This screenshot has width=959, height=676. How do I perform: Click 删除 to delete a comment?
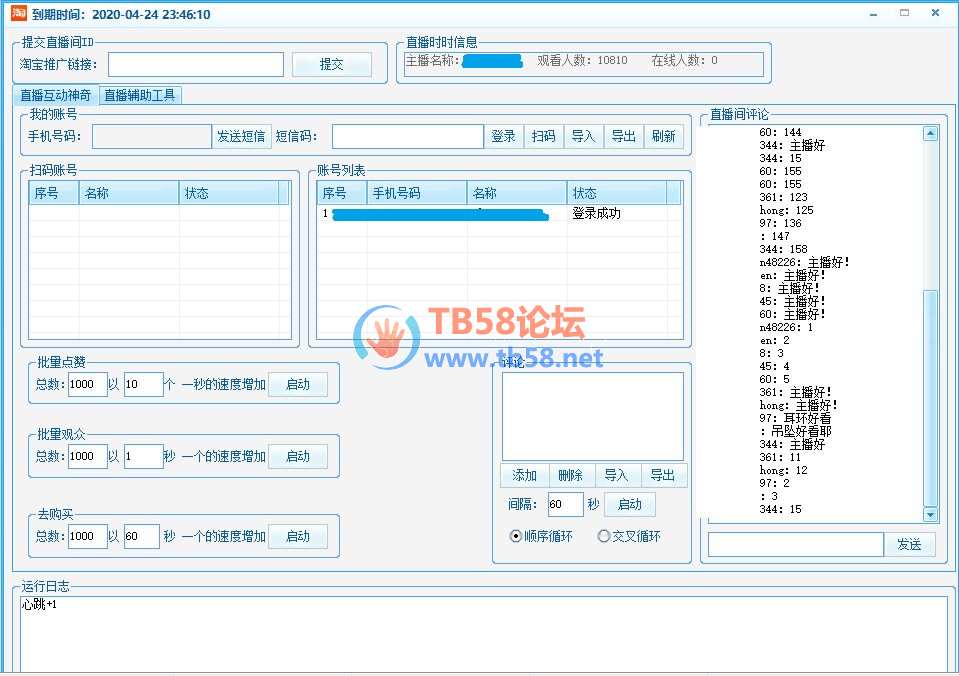pyautogui.click(x=570, y=476)
